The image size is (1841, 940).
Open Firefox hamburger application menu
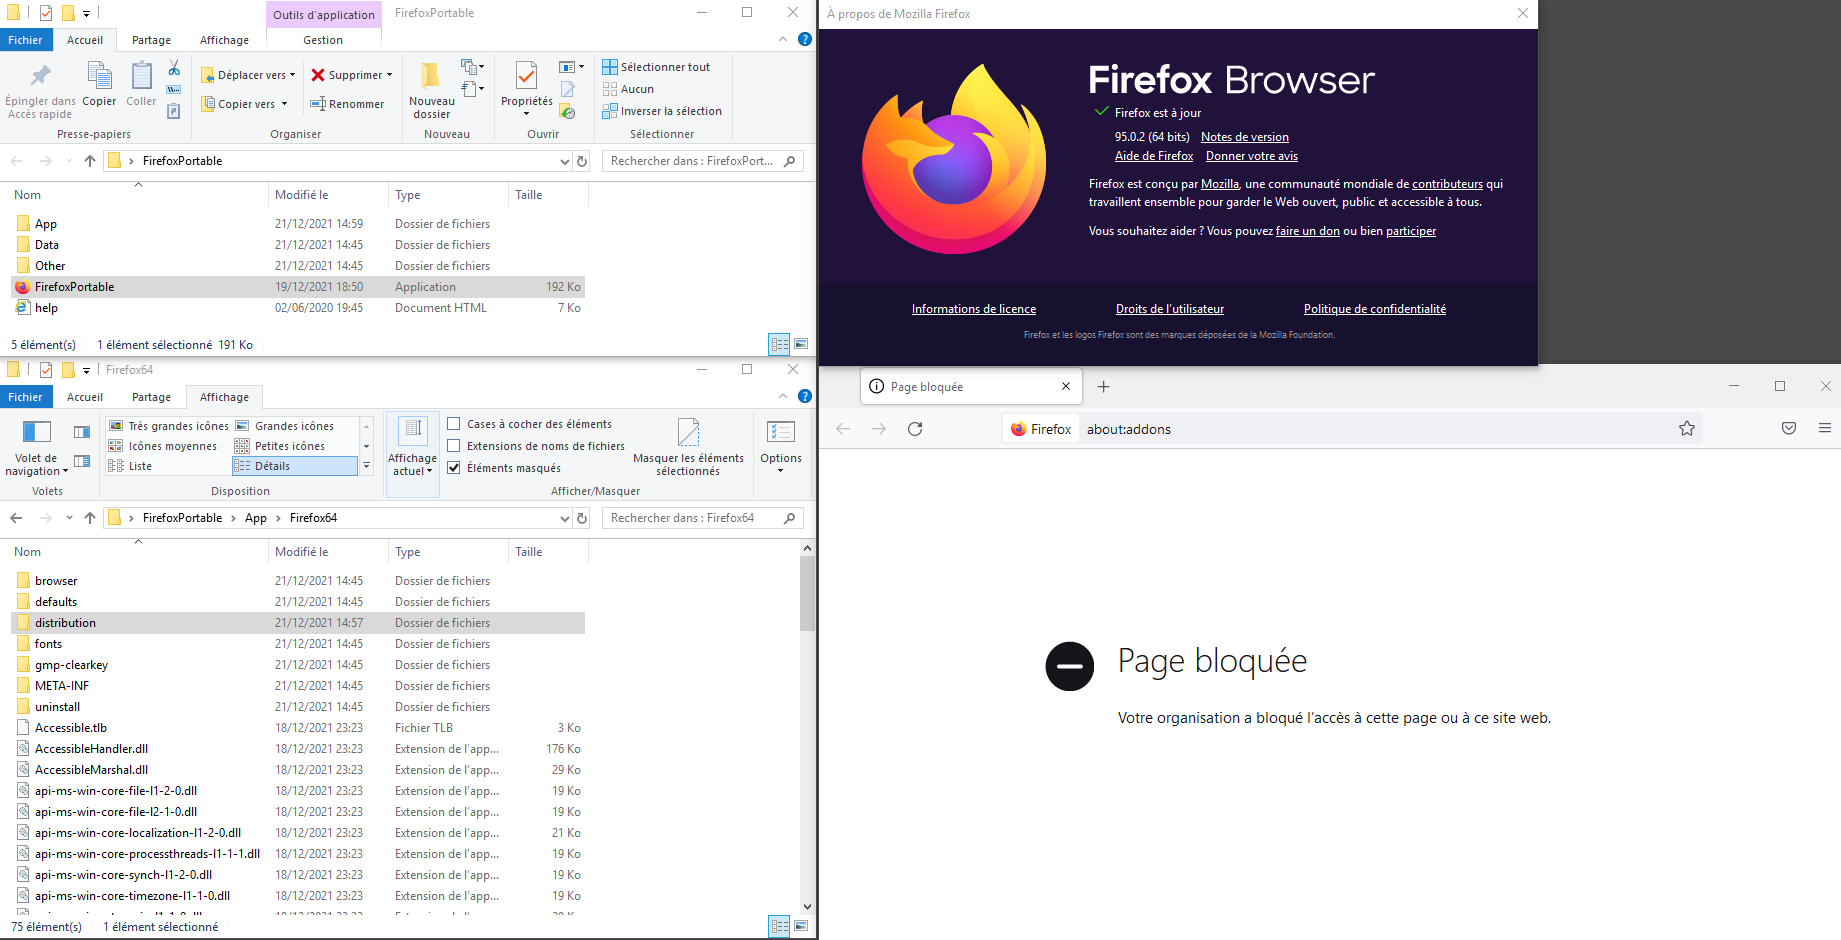pyautogui.click(x=1824, y=429)
